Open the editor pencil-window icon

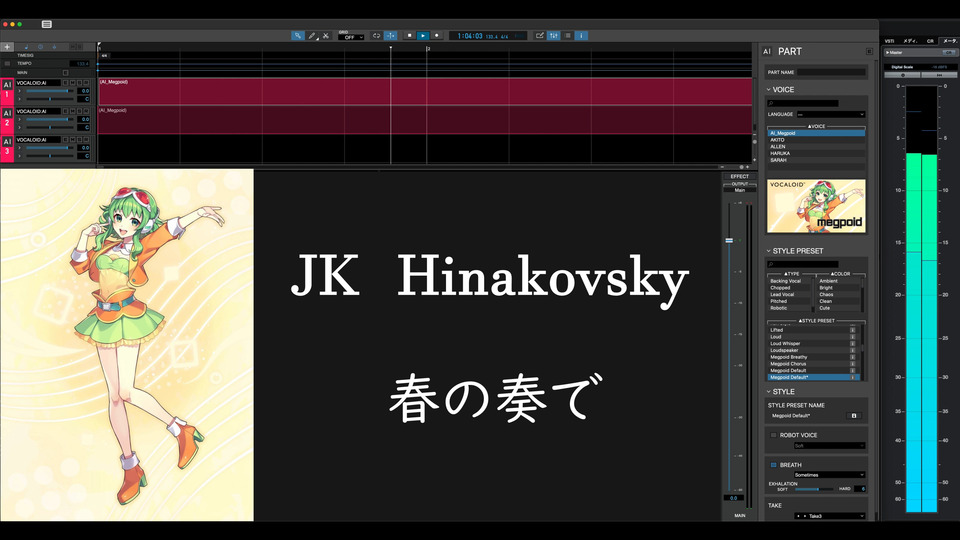(539, 36)
